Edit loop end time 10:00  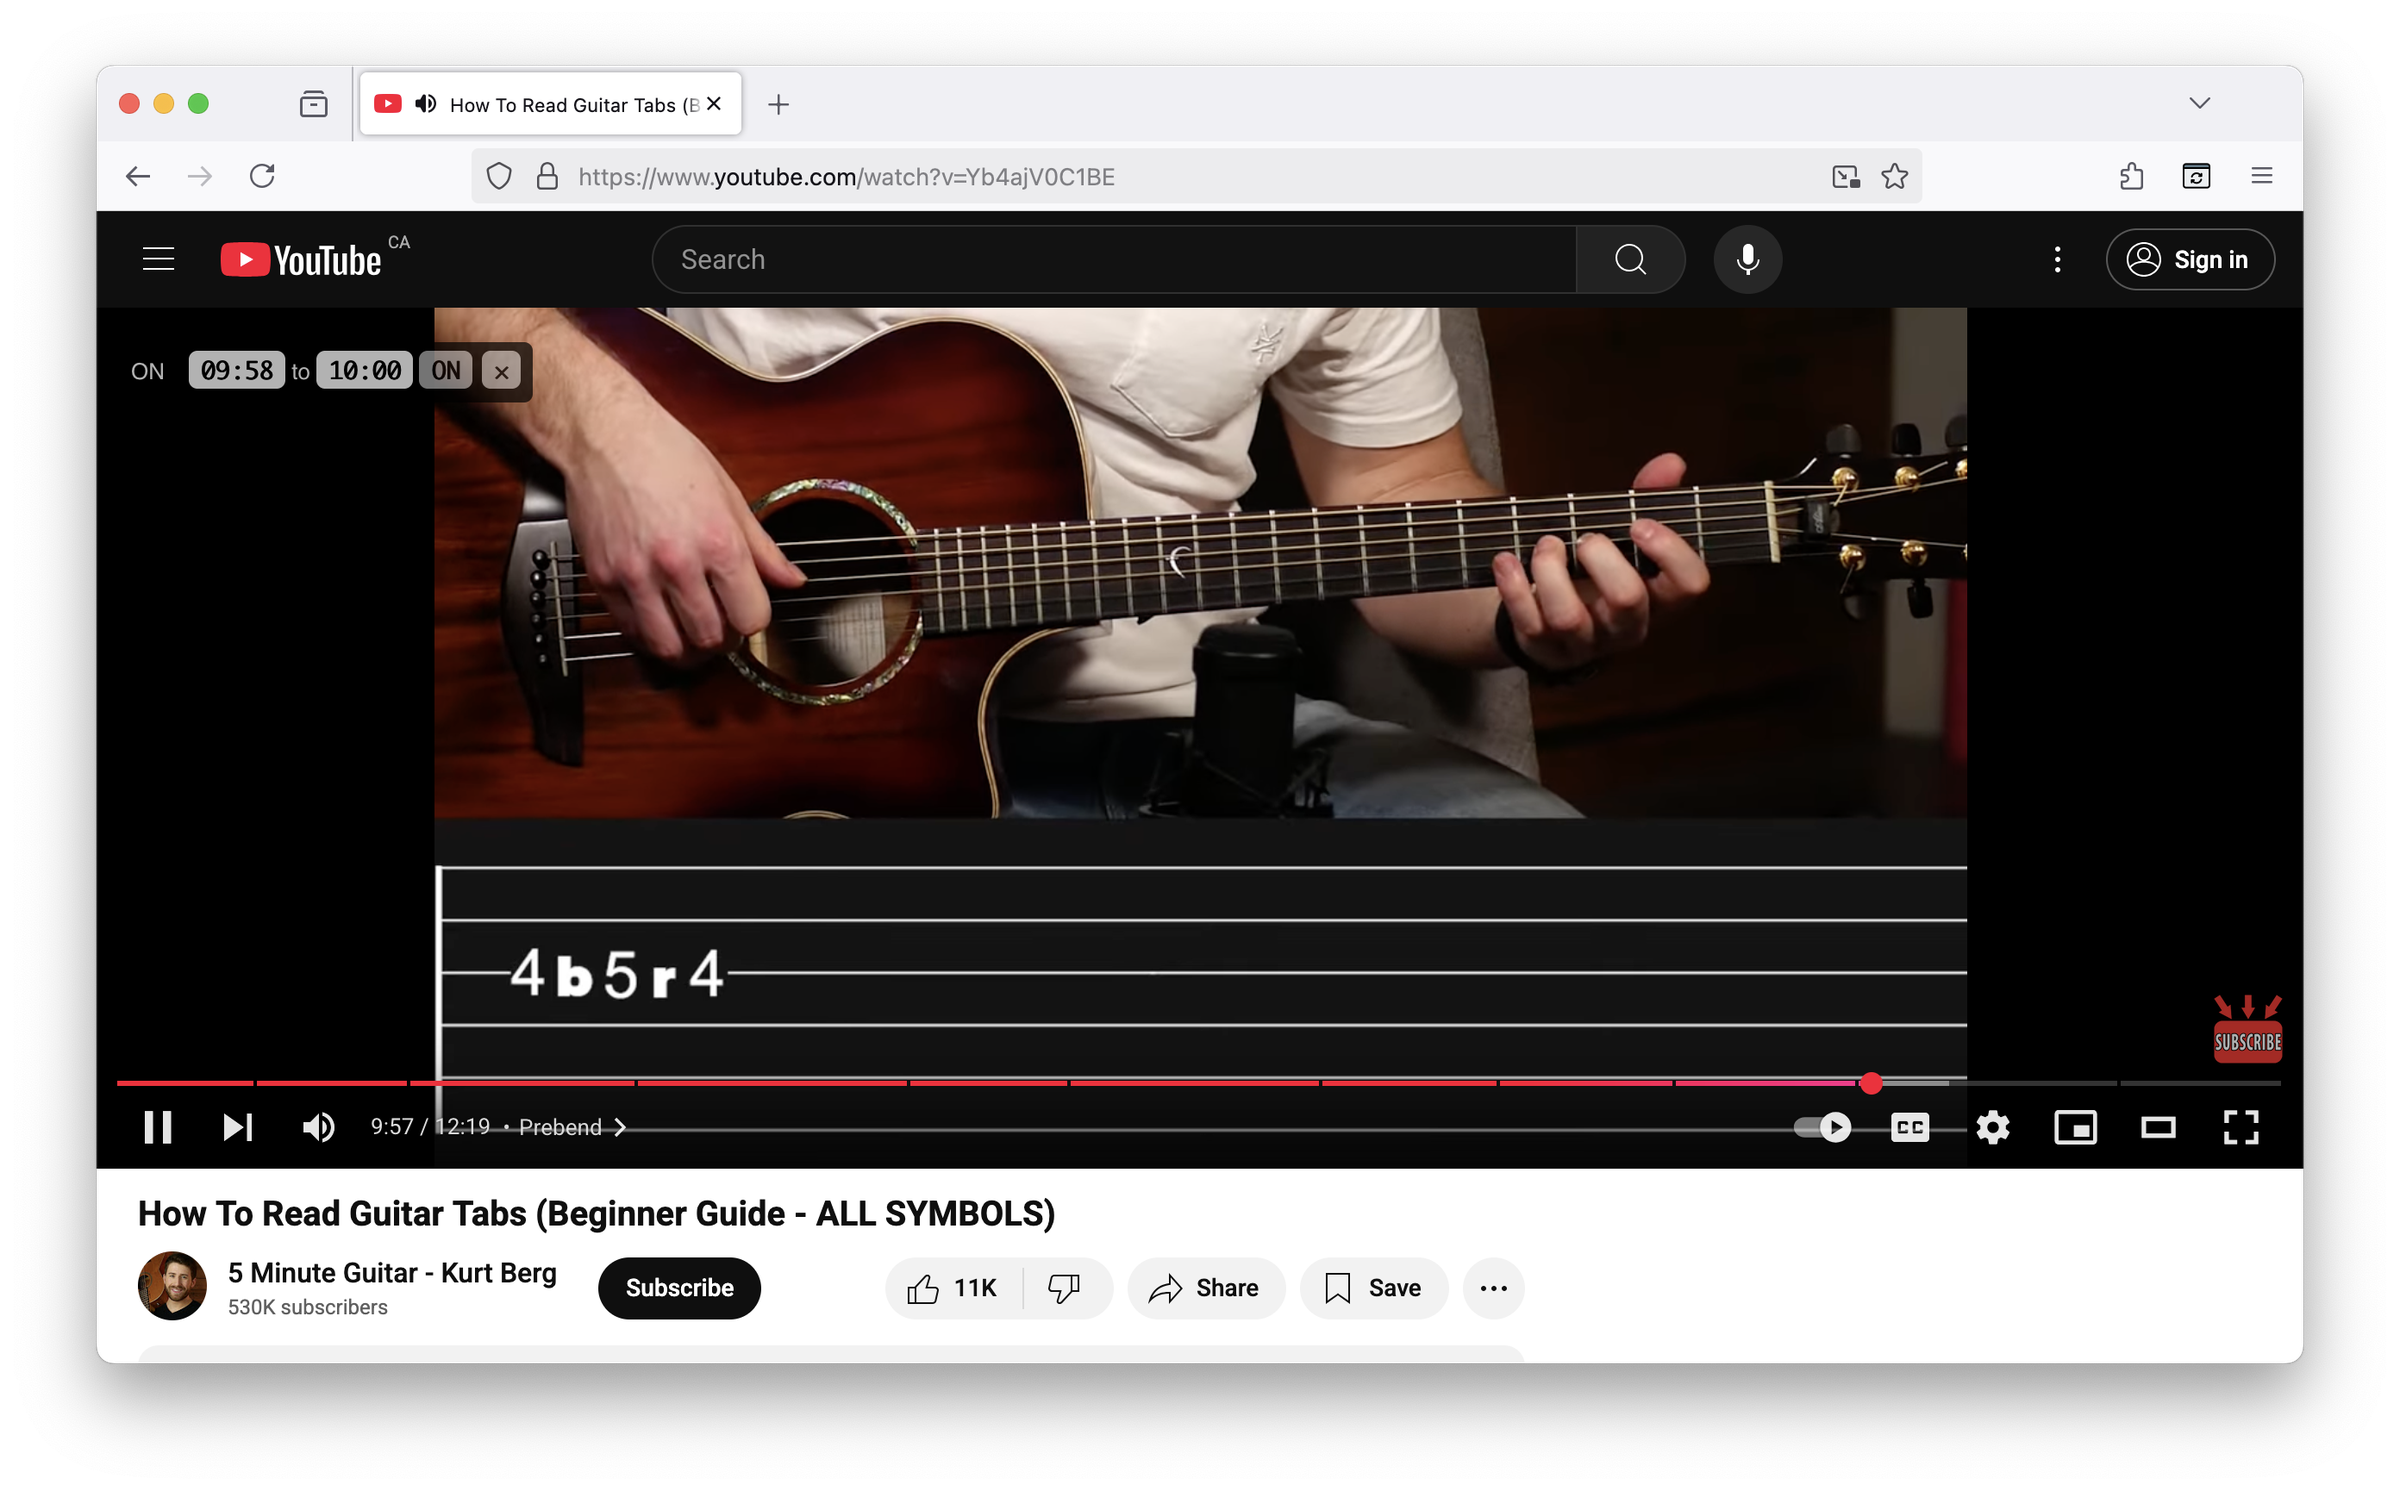(365, 371)
